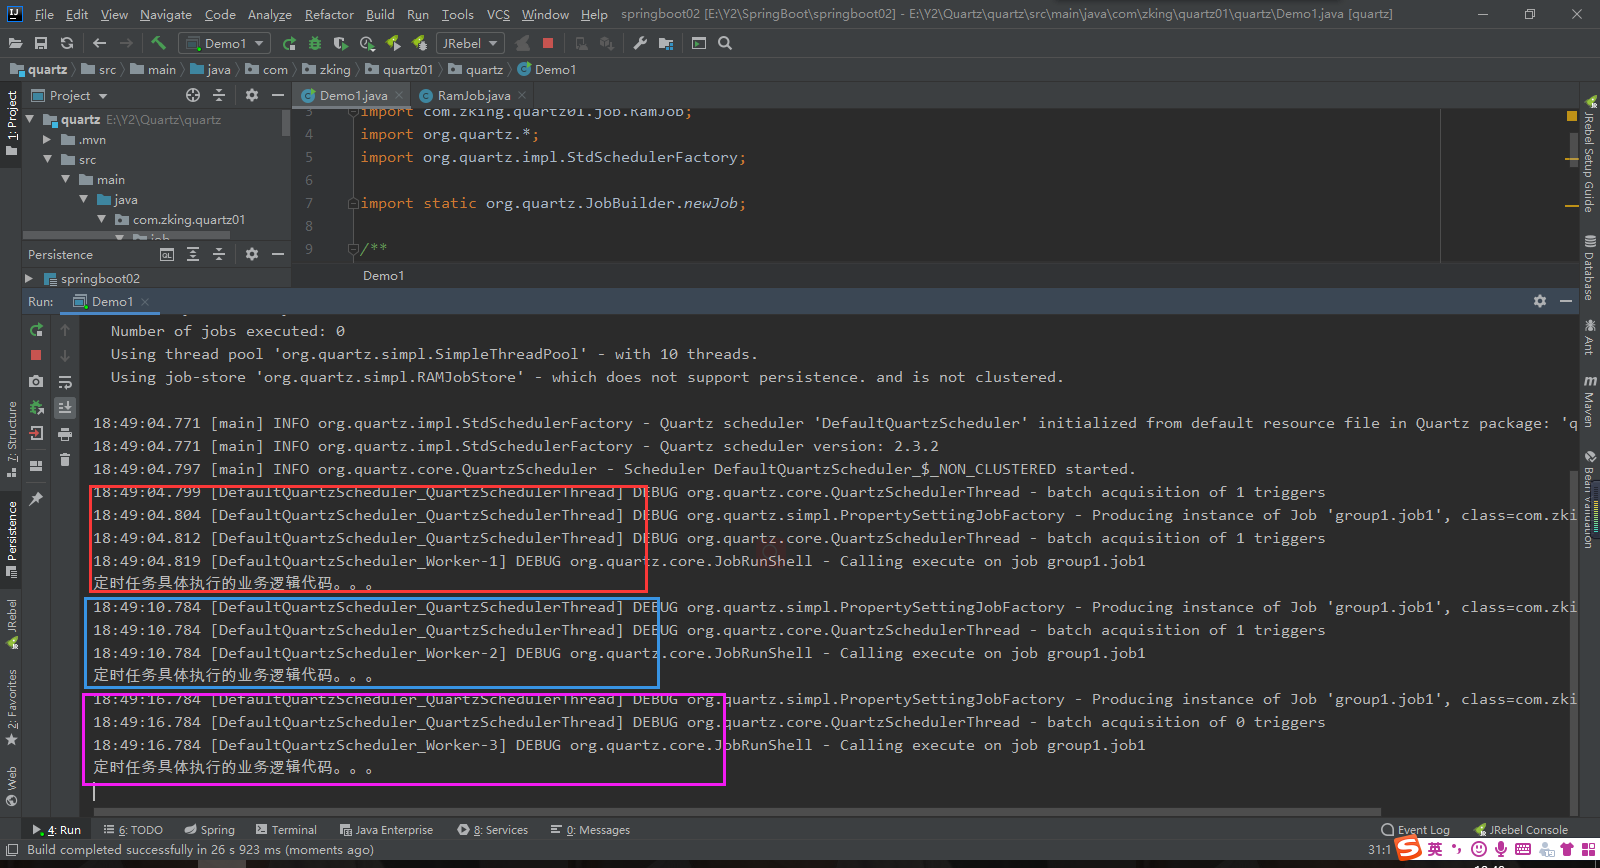Click the Debug with JRebel rocket icon
1600x868 pixels.
click(419, 43)
